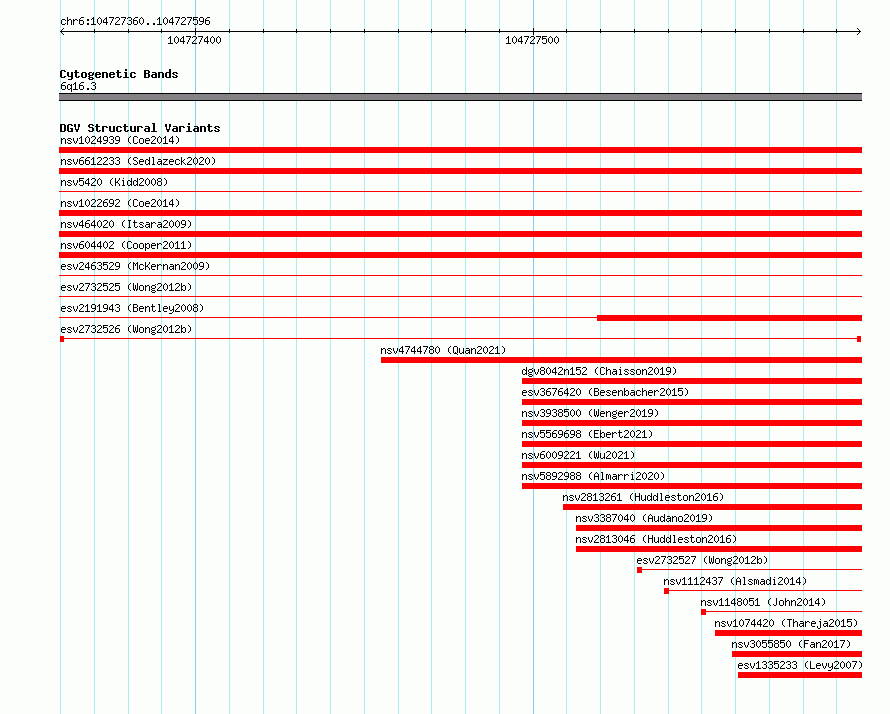Image resolution: width=890 pixels, height=714 pixels.
Task: Click the nsv6009221 (Wu2021) label
Action: [578, 455]
